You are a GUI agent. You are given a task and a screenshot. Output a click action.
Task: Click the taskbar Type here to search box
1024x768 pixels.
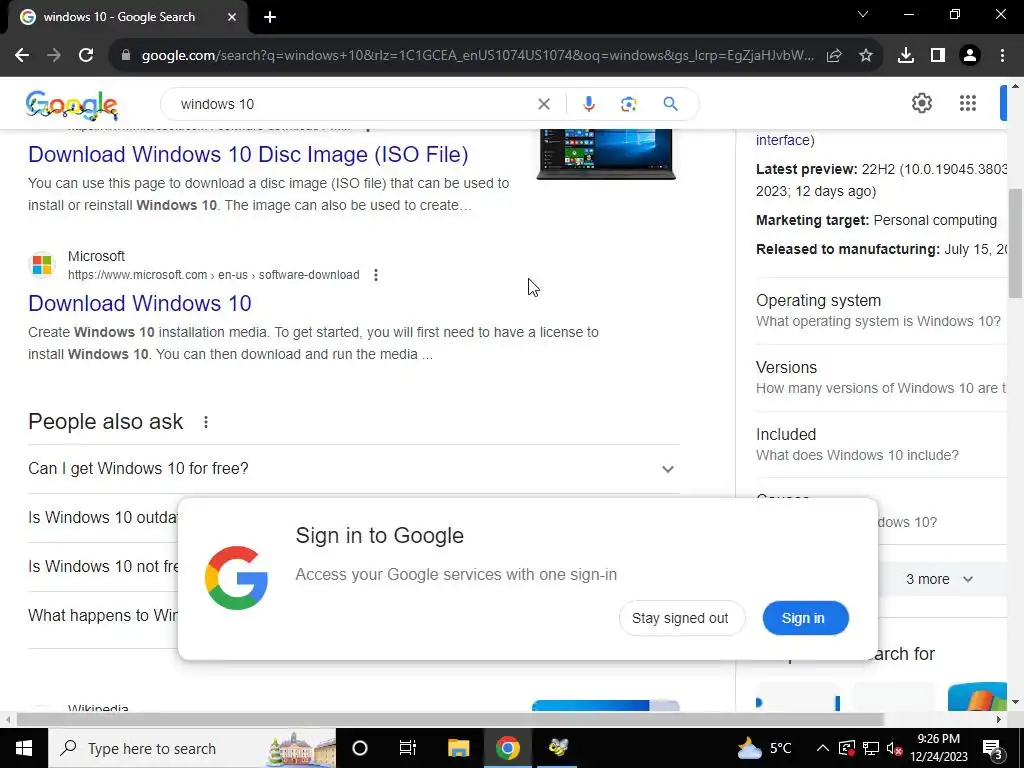192,748
